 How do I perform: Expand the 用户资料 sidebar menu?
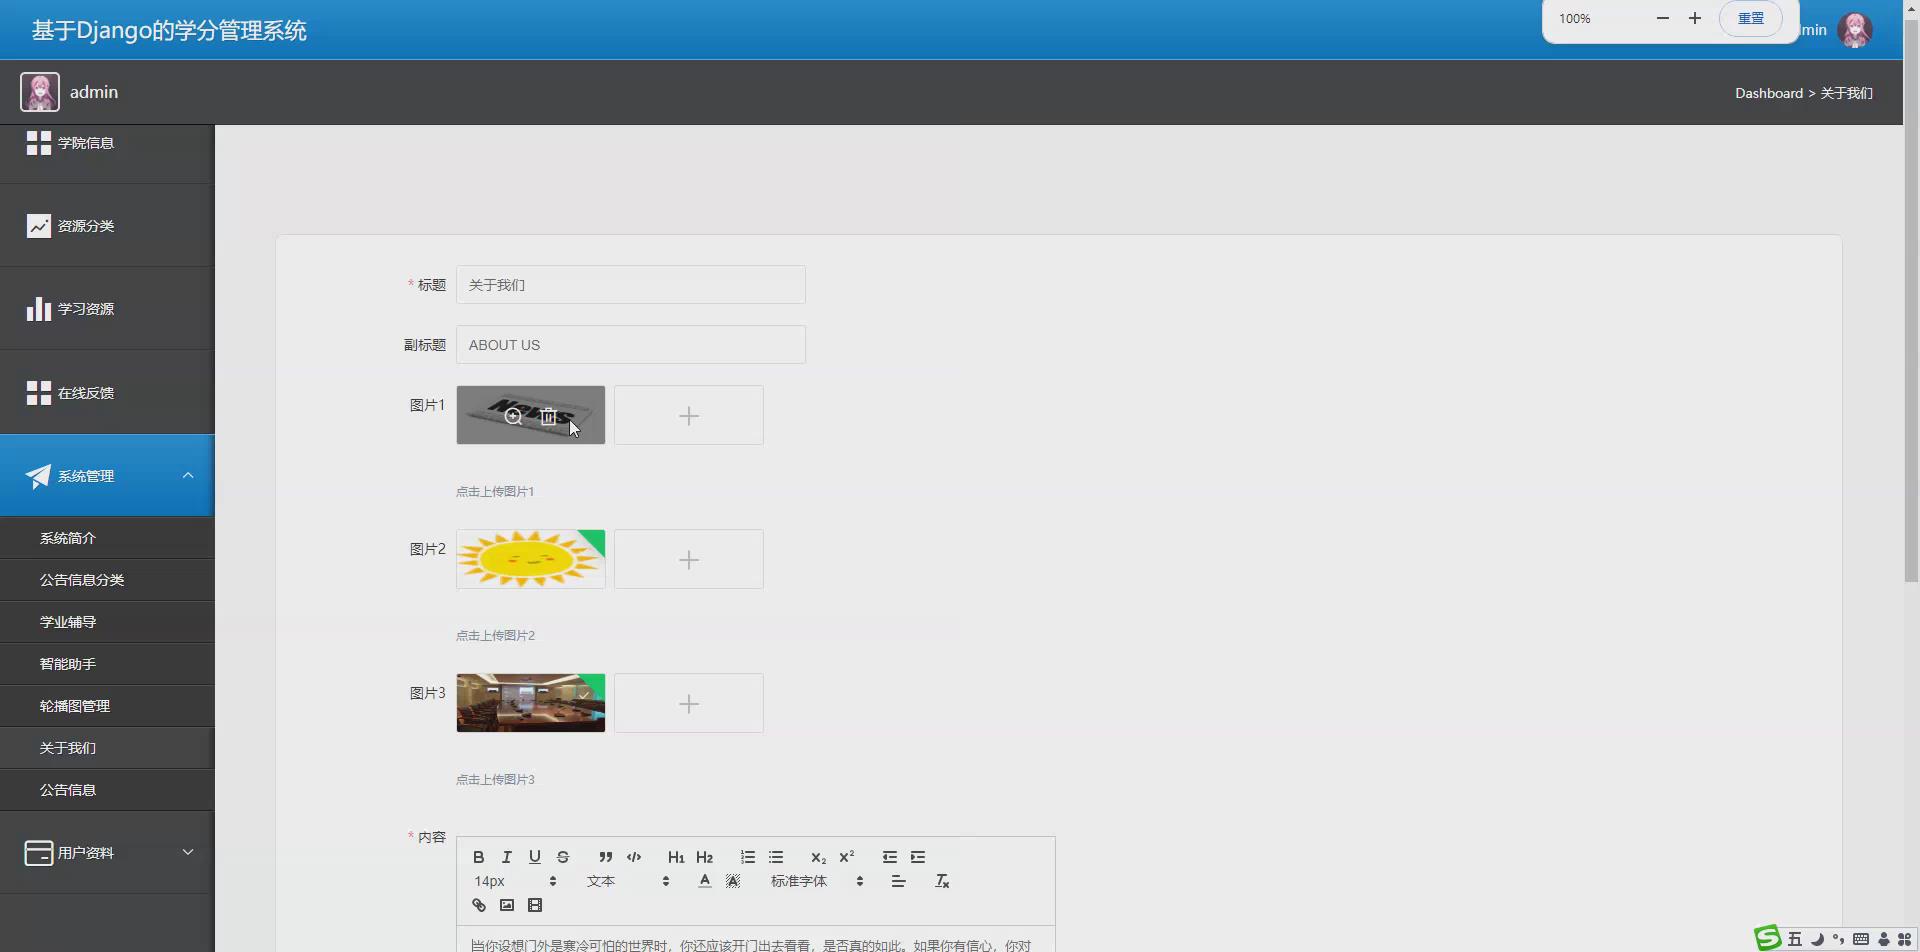pyautogui.click(x=107, y=853)
